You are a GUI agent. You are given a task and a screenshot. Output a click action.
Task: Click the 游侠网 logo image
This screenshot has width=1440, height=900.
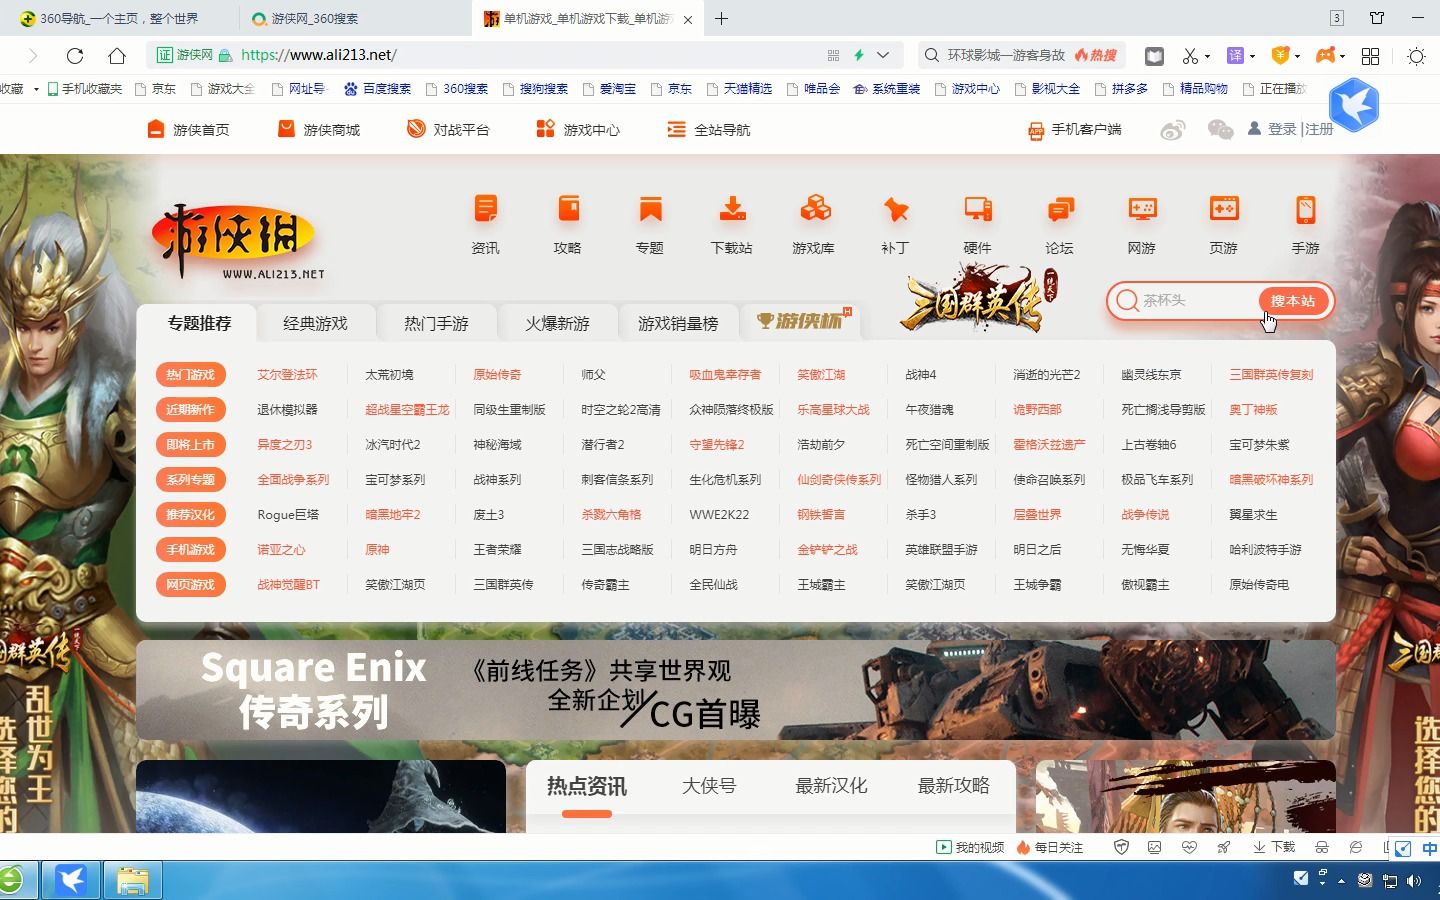238,240
